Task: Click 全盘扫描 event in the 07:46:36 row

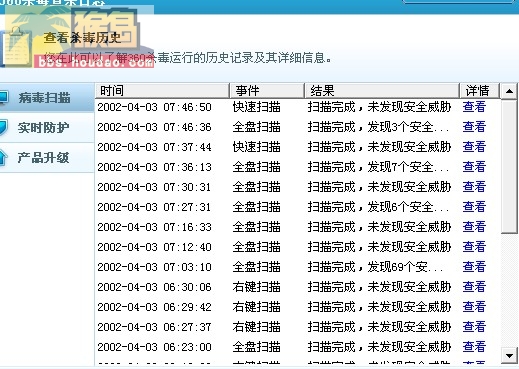Action: [x=256, y=127]
